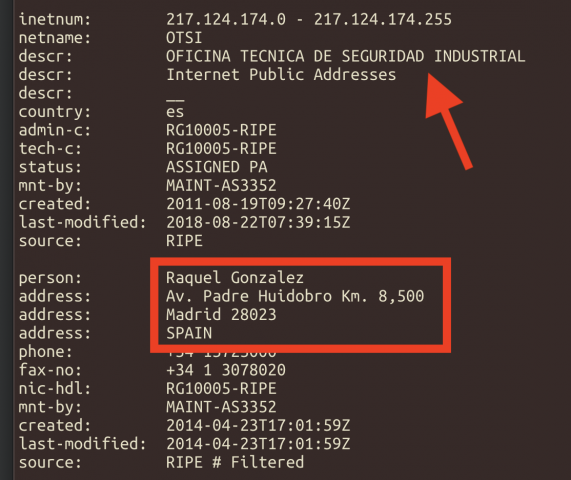Click the inetnum IP range 217.124.174.0 - 217.124.174.255
This screenshot has width=571, height=480.
309,19
